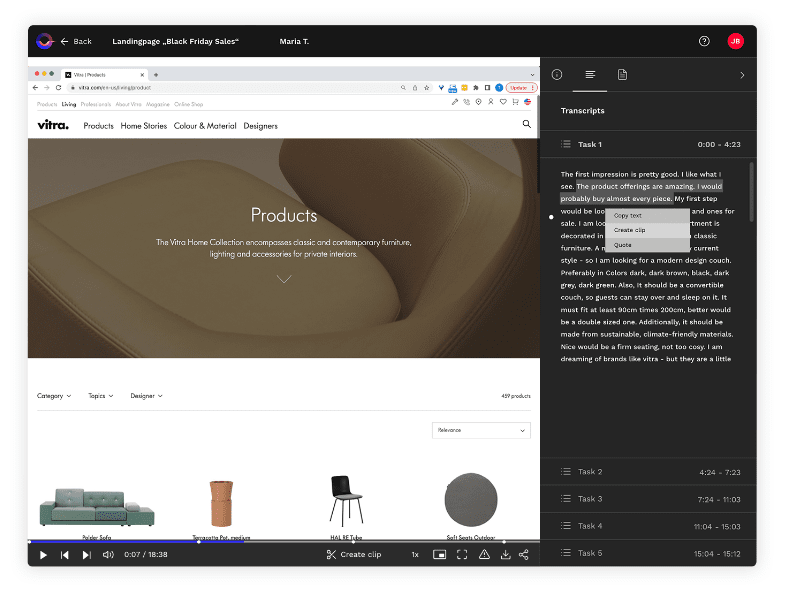Expand Task 2 transcript
This screenshot has height=600, width=789.
(647, 472)
